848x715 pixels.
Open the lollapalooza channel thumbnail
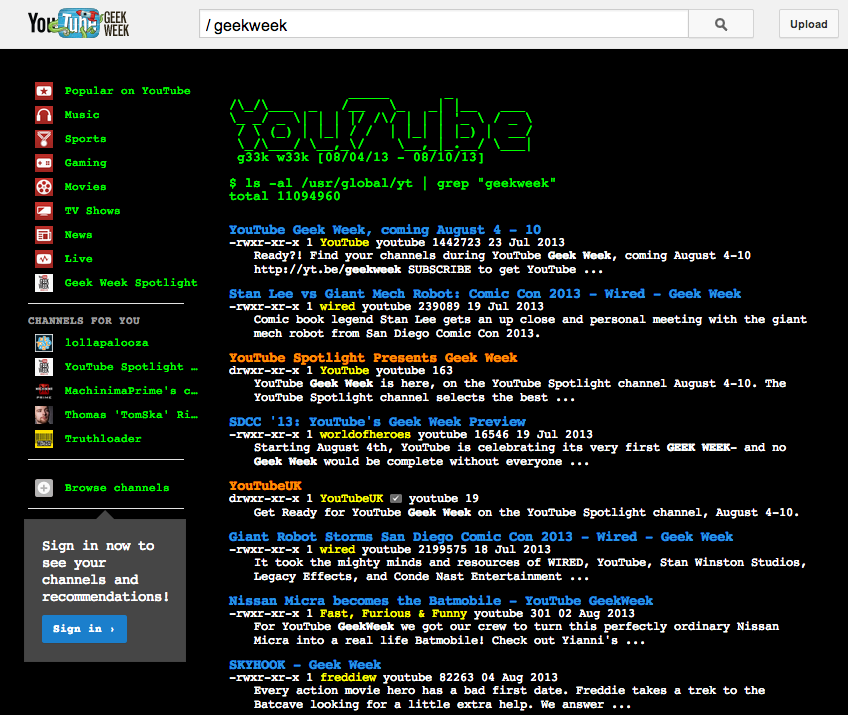coord(44,343)
